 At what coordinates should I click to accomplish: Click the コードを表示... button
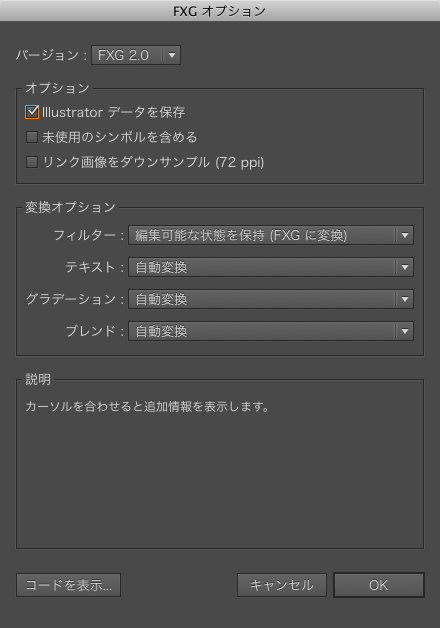click(68, 585)
